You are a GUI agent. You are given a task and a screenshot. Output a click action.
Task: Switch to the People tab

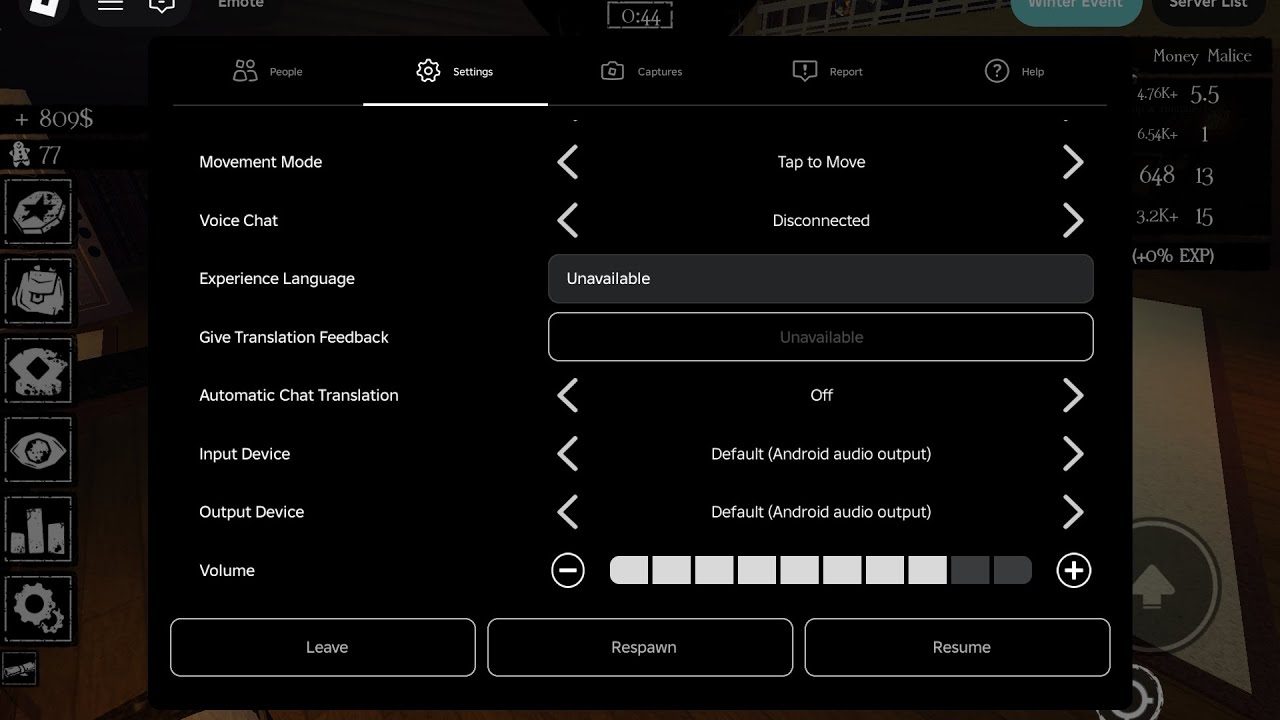coord(267,71)
